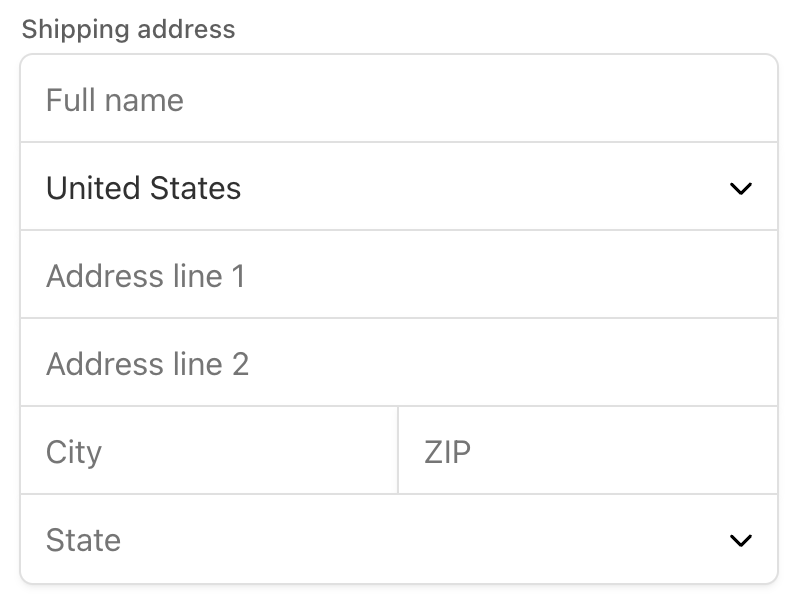800x608 pixels.
Task: Click the Address line 2 placeholder text
Action: [147, 364]
